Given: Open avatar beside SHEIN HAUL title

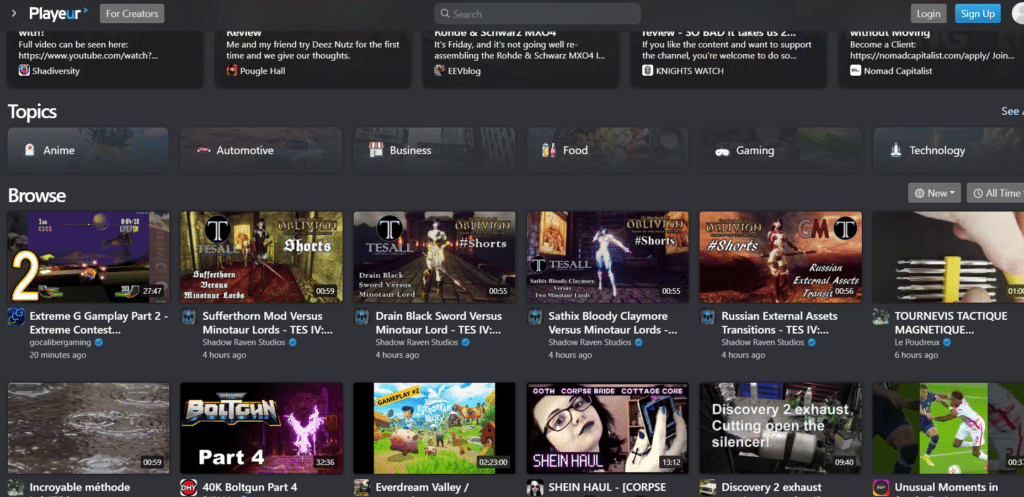Looking at the screenshot, I should tap(535, 488).
